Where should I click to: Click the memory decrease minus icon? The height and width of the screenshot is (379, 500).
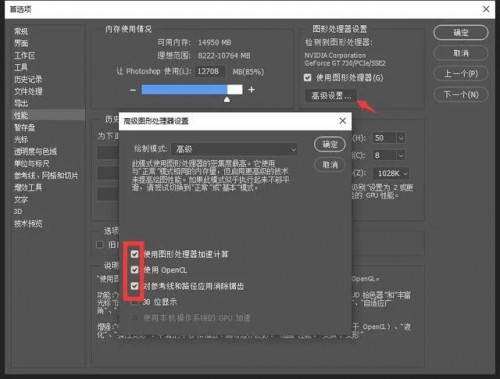(133, 90)
